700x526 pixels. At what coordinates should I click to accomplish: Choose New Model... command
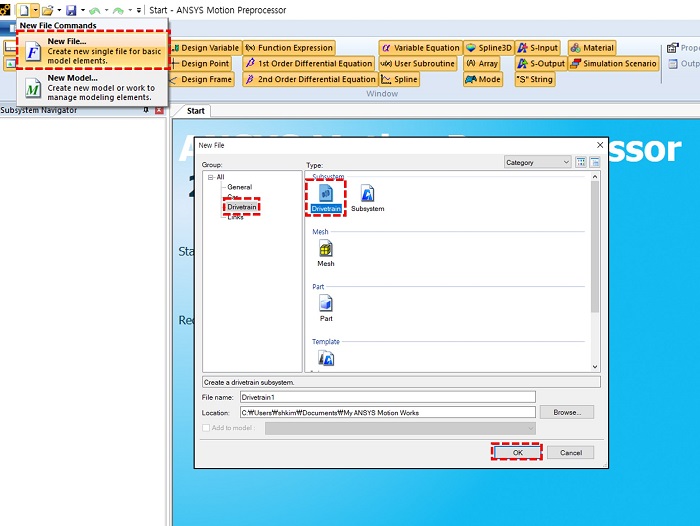click(x=92, y=88)
